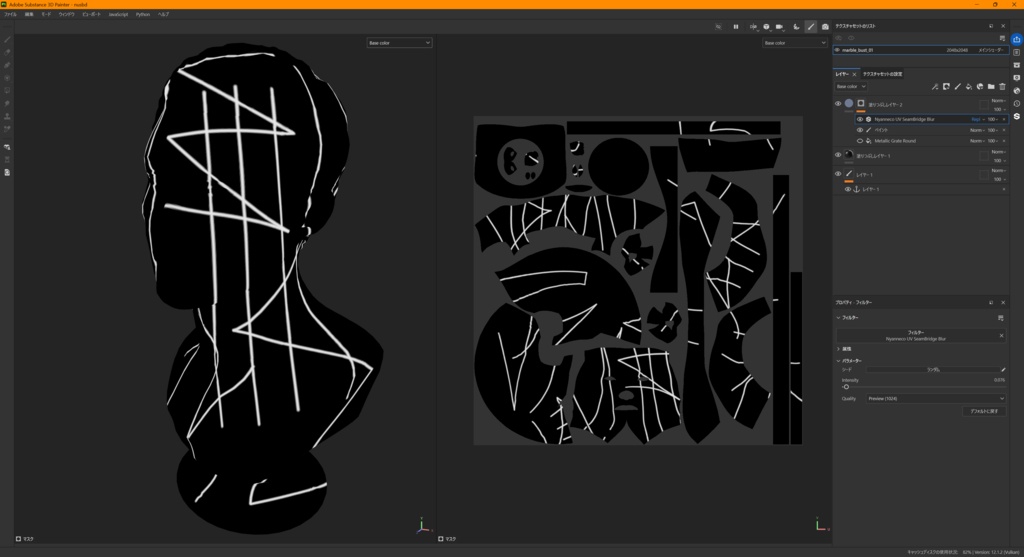Click the camera video icon in viewport toolbar
Image resolution: width=1024 pixels, height=557 pixels.
coord(779,27)
